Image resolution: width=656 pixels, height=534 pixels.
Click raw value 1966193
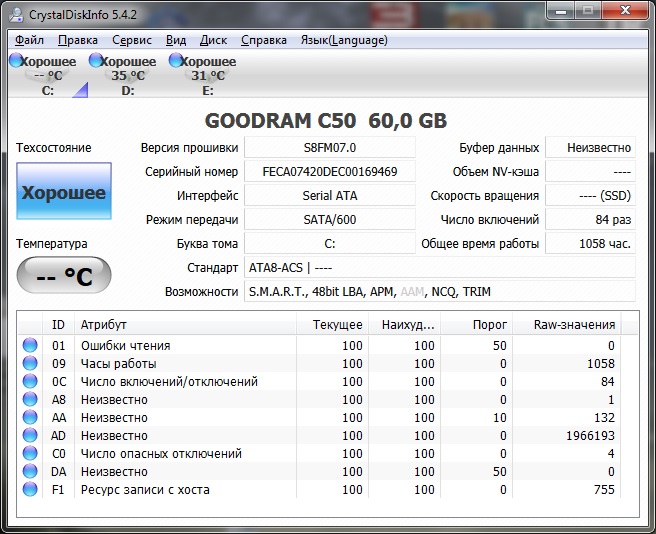tap(590, 436)
